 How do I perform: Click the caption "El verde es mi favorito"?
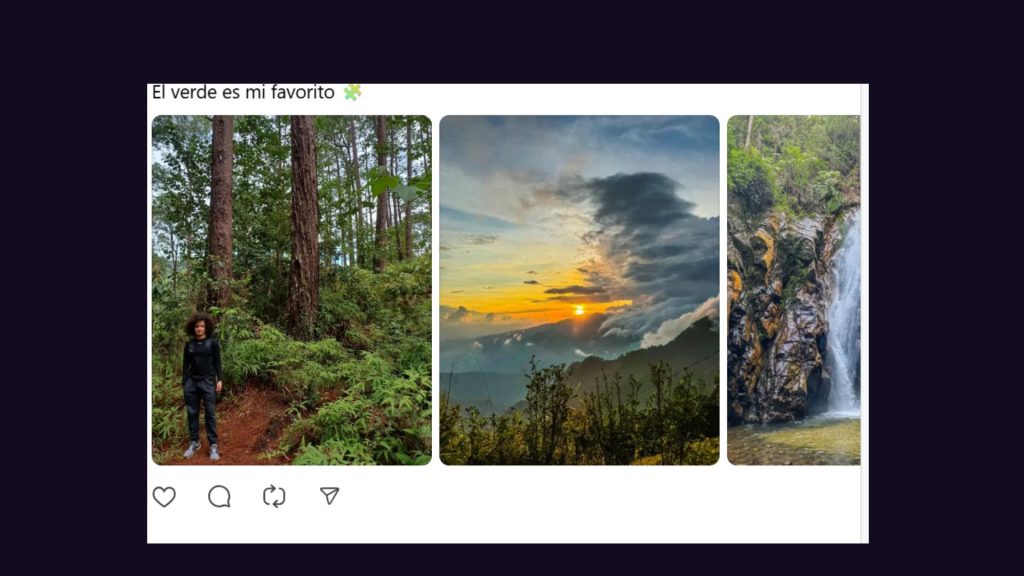(x=243, y=93)
